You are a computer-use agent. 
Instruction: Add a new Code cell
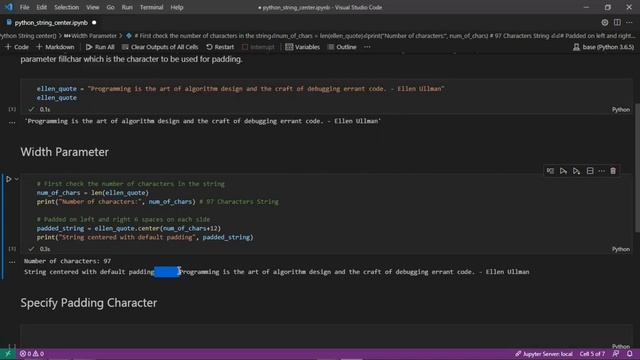(17, 47)
